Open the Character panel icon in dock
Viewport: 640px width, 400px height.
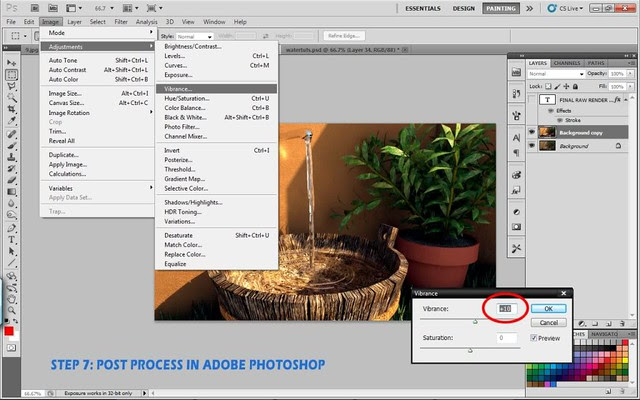click(516, 138)
